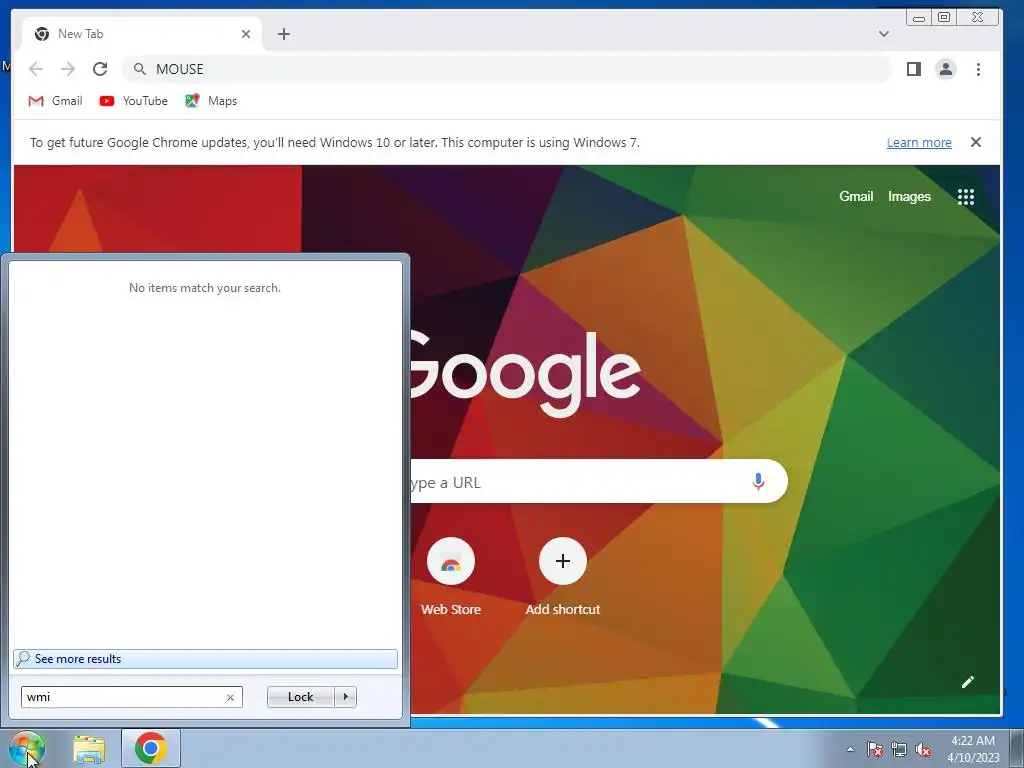Open YouTube bookmark
The width and height of the screenshot is (1024, 768).
[x=134, y=101]
